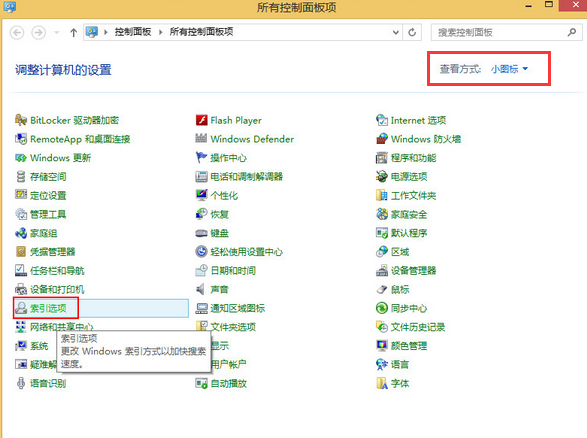The width and height of the screenshot is (587, 438).
Task: Open the 电源选项 icon
Action: (x=382, y=176)
